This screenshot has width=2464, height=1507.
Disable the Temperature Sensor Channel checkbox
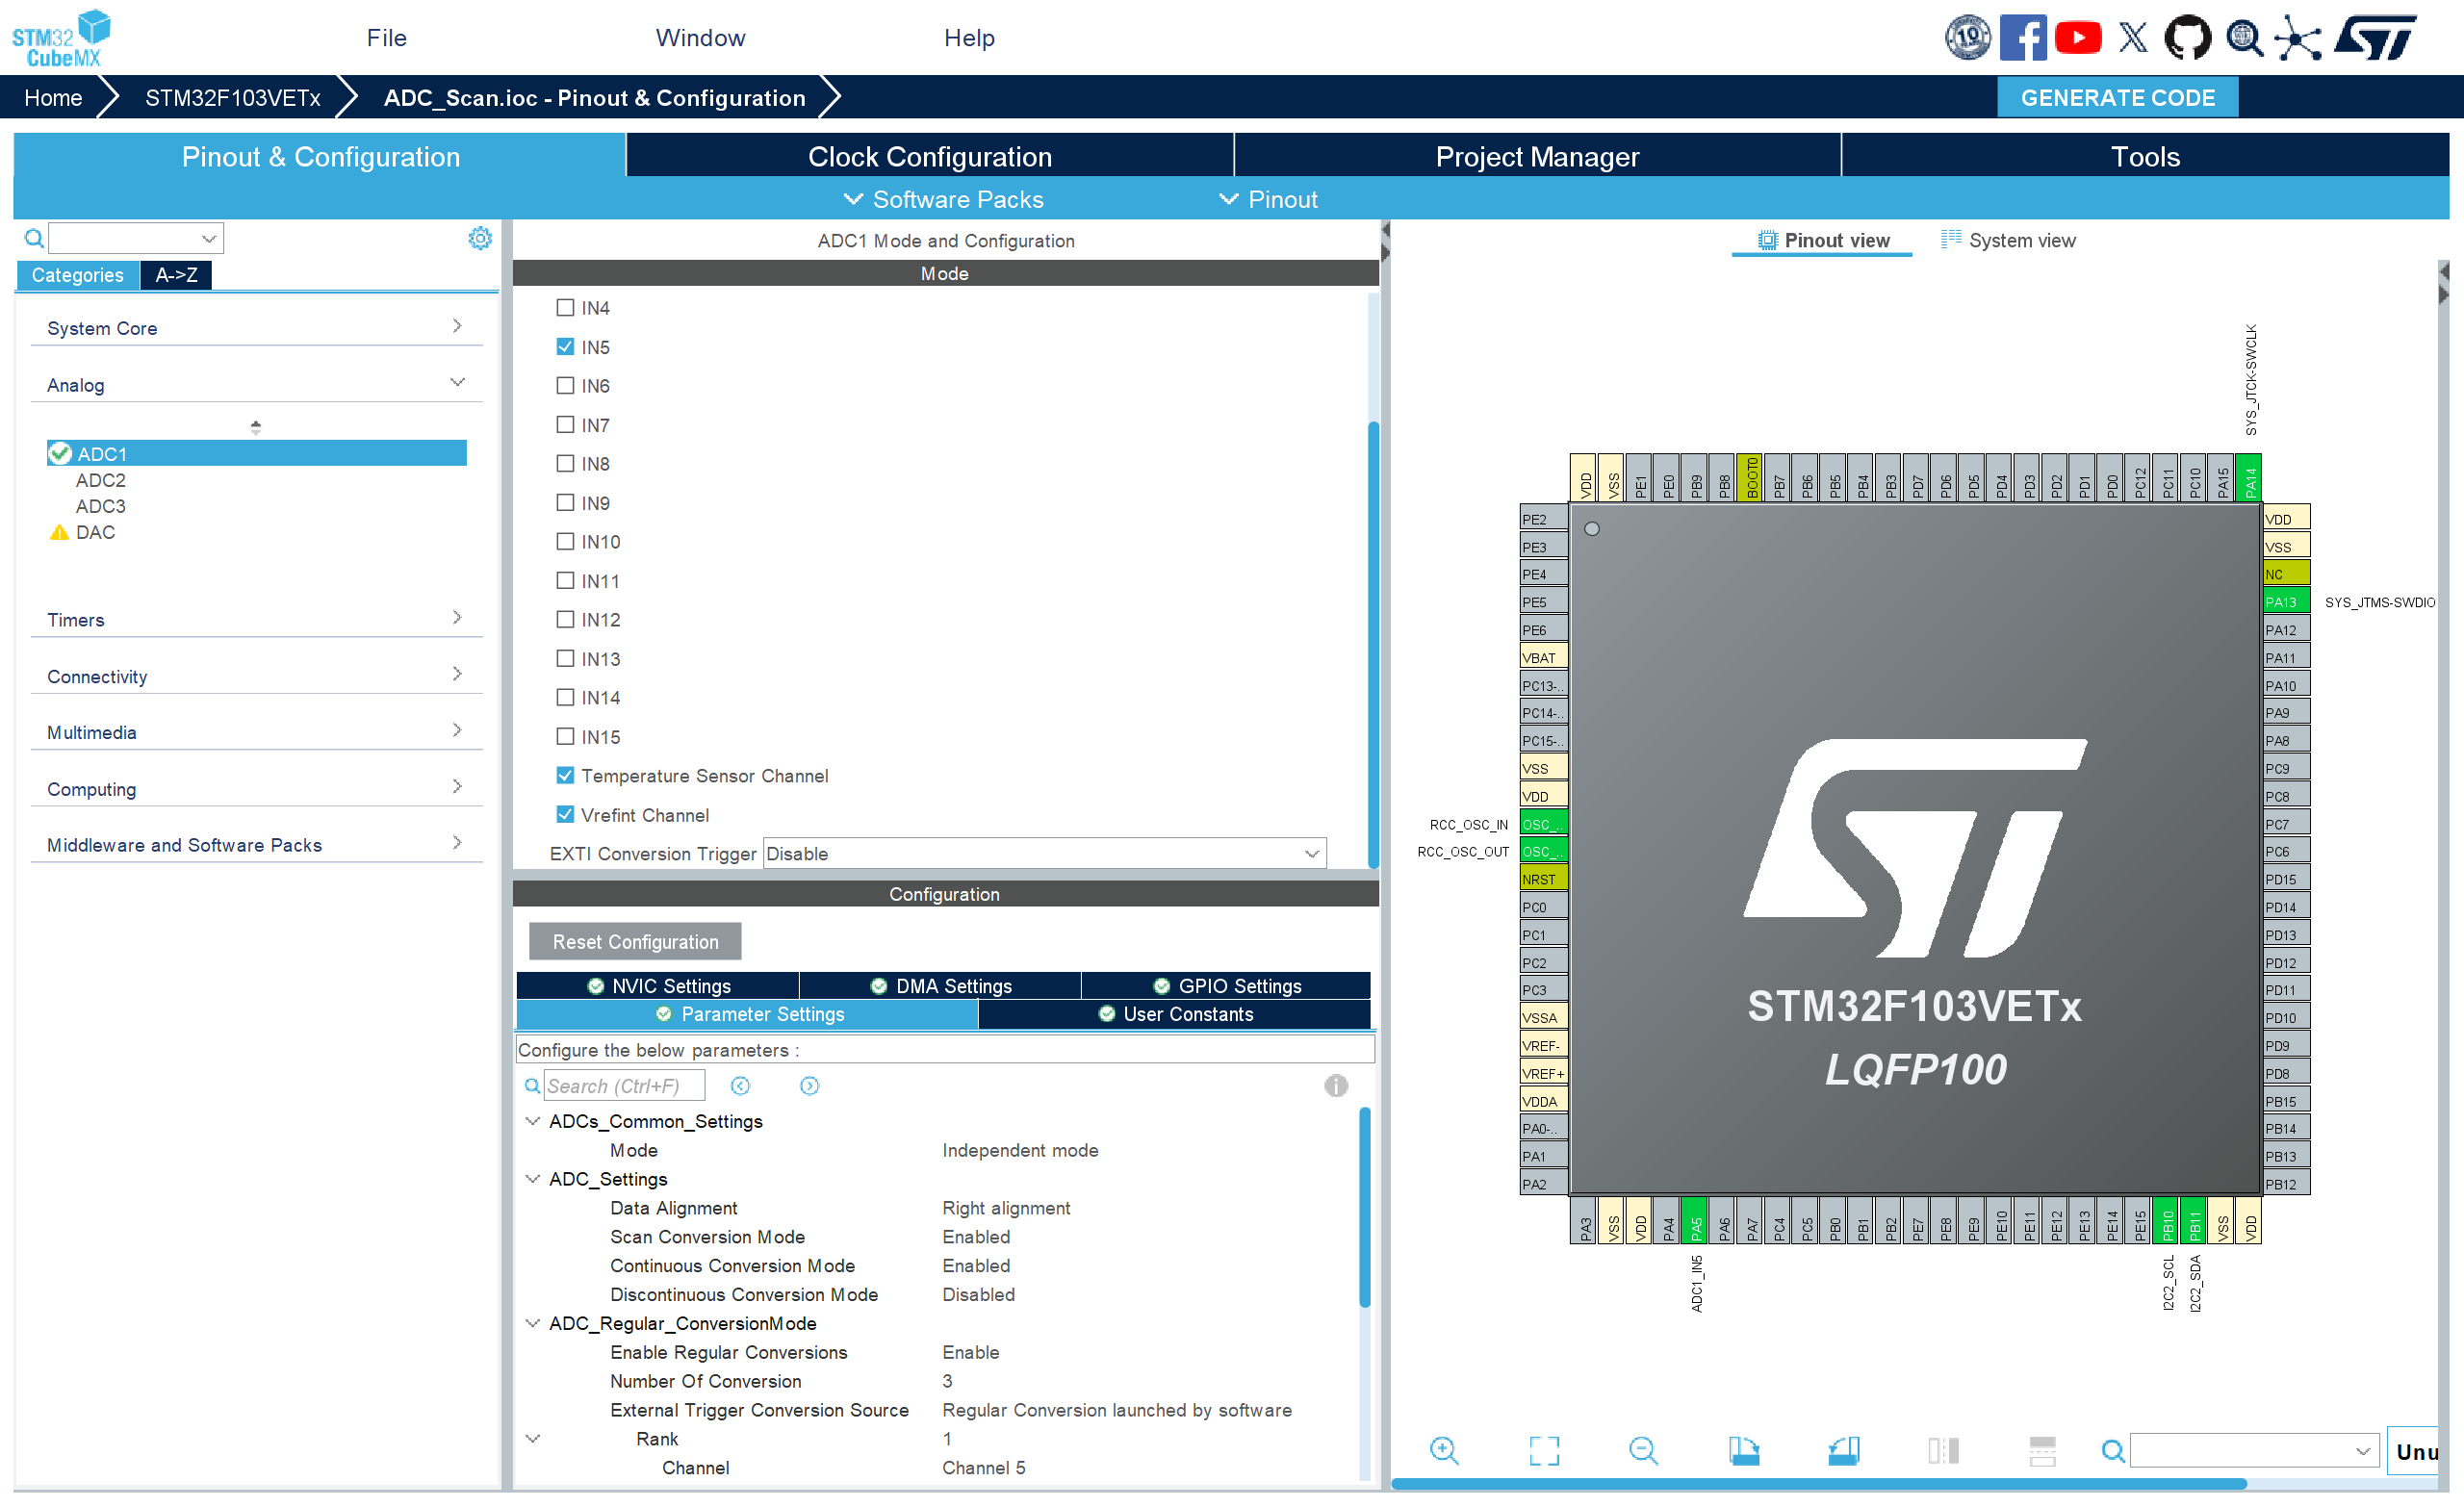[565, 775]
